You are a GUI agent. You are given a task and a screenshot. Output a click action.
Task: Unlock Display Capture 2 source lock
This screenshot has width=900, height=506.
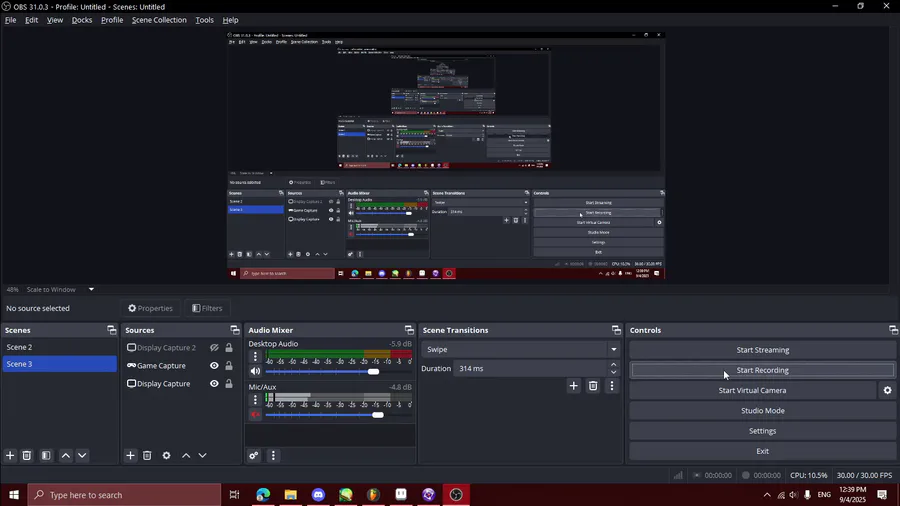coord(229,348)
